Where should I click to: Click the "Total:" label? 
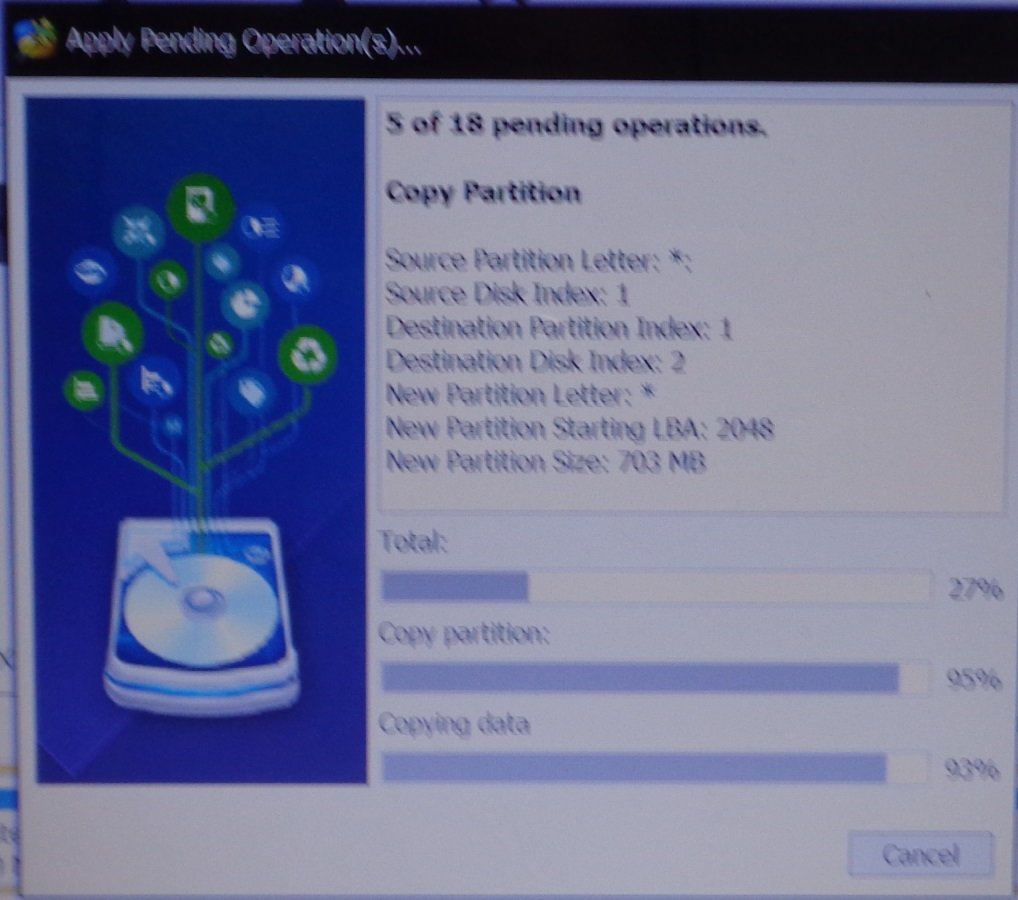pos(413,542)
